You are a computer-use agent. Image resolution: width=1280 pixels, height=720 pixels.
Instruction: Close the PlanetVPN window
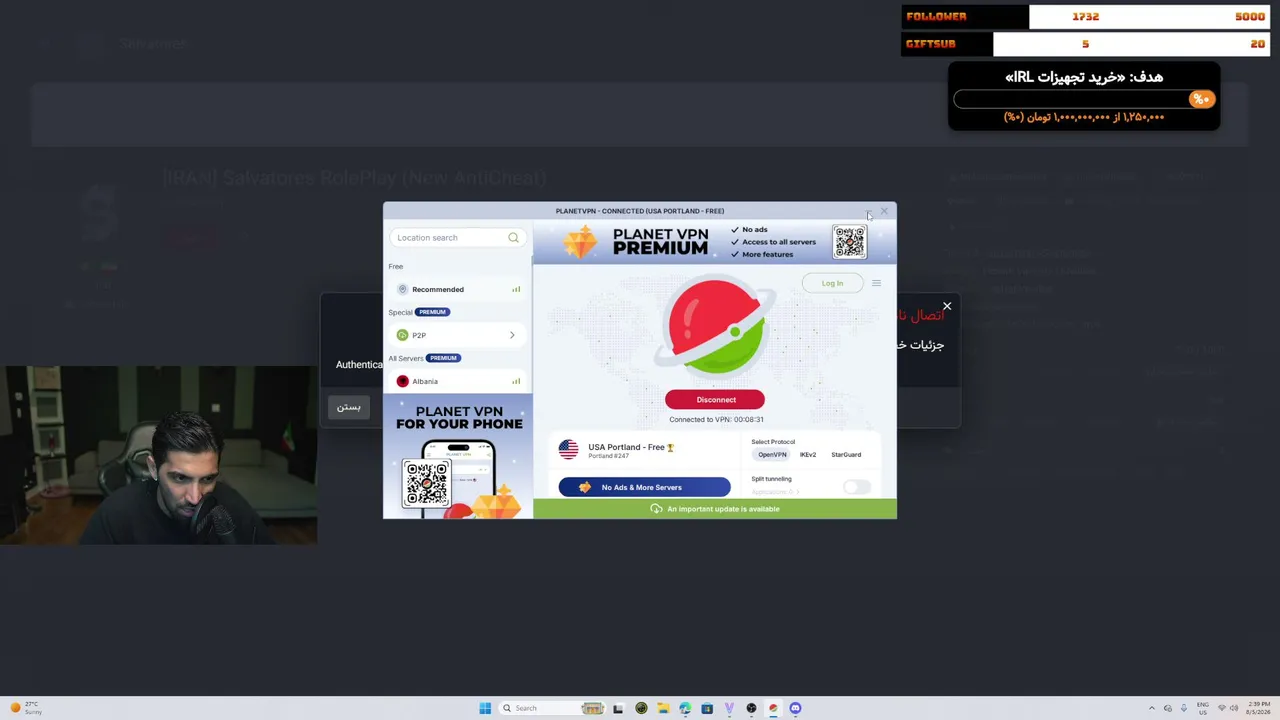tap(884, 211)
